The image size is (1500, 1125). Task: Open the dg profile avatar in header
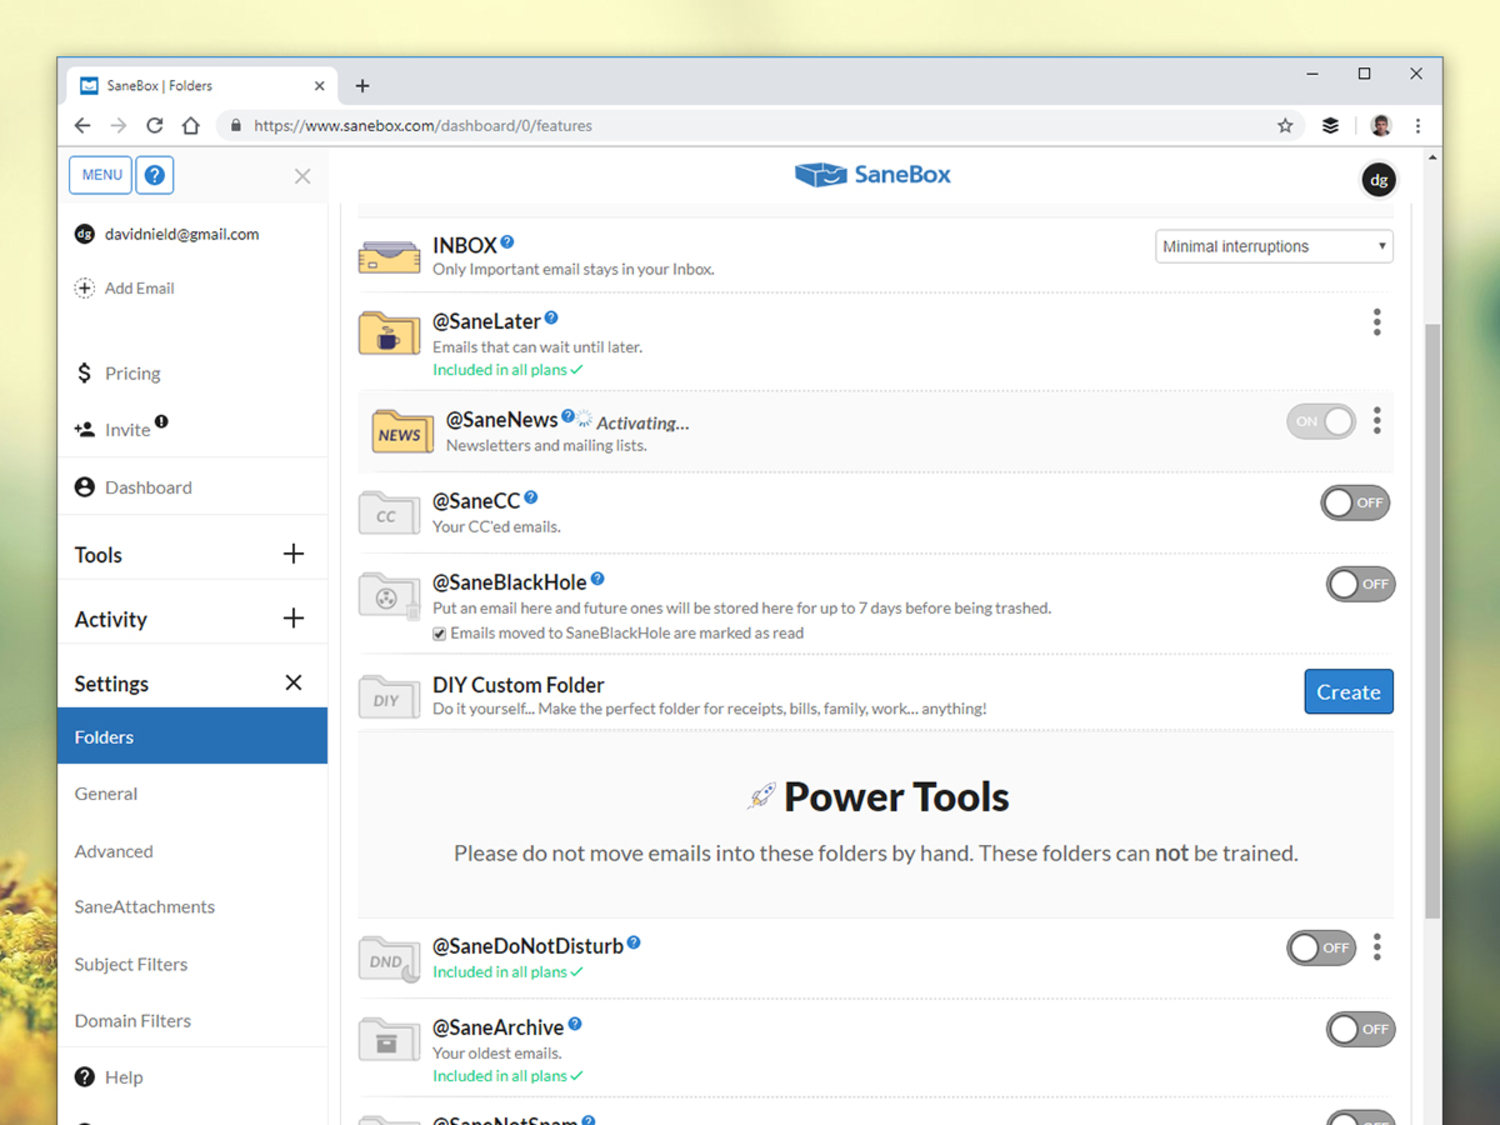point(1378,180)
